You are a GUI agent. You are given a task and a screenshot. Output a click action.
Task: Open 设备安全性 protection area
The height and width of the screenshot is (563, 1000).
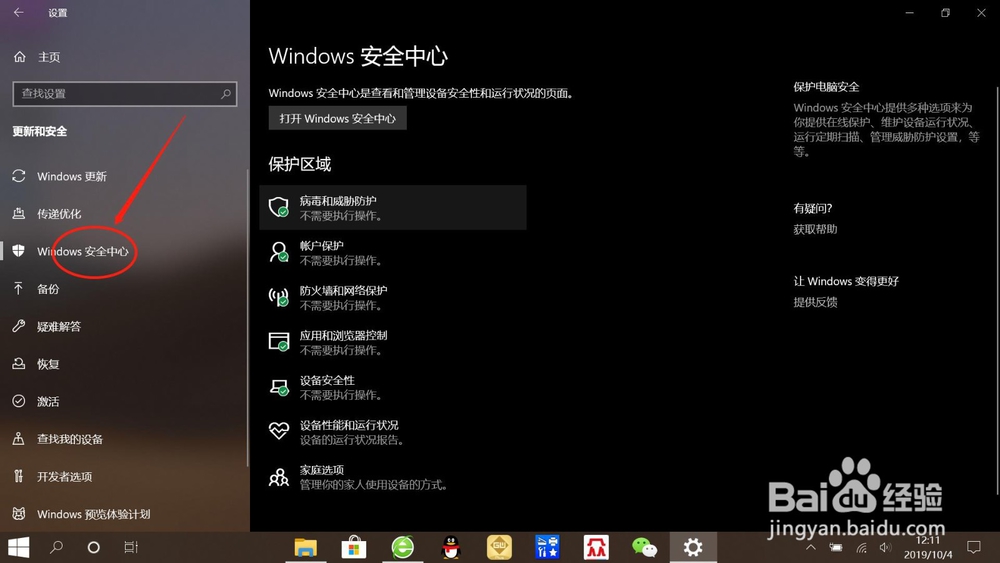[393, 387]
